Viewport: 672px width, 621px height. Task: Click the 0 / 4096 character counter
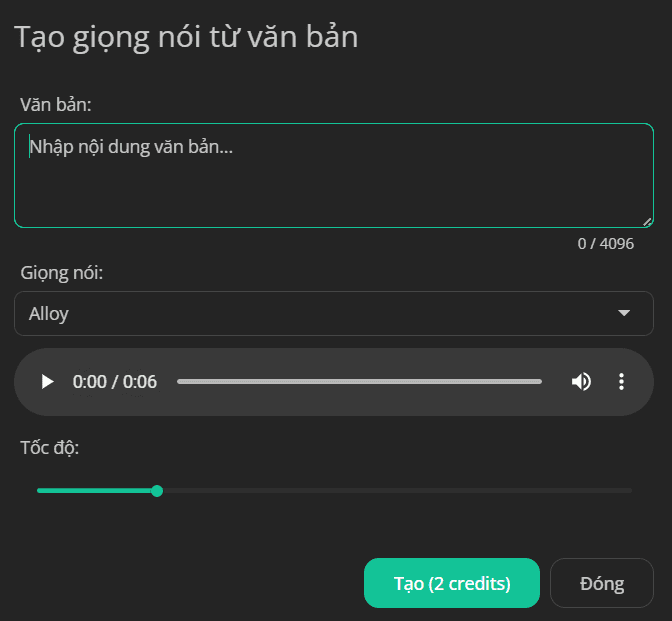tap(606, 243)
